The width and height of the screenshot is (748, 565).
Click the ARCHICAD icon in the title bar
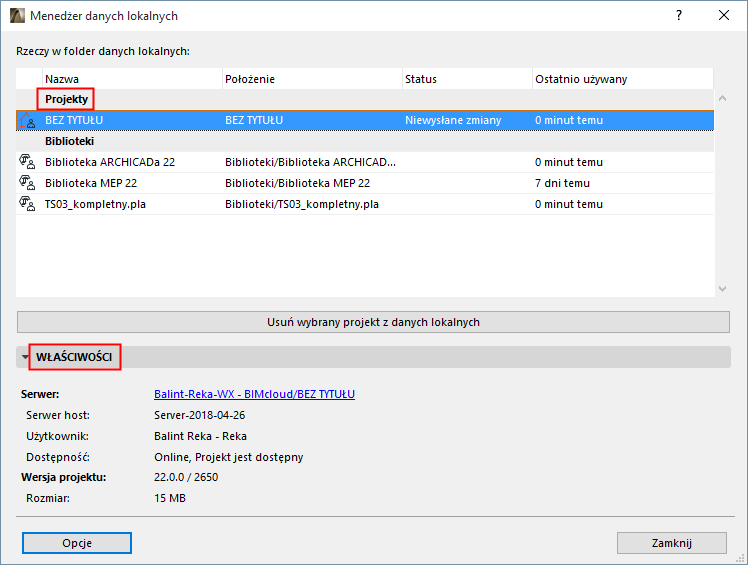click(17, 16)
